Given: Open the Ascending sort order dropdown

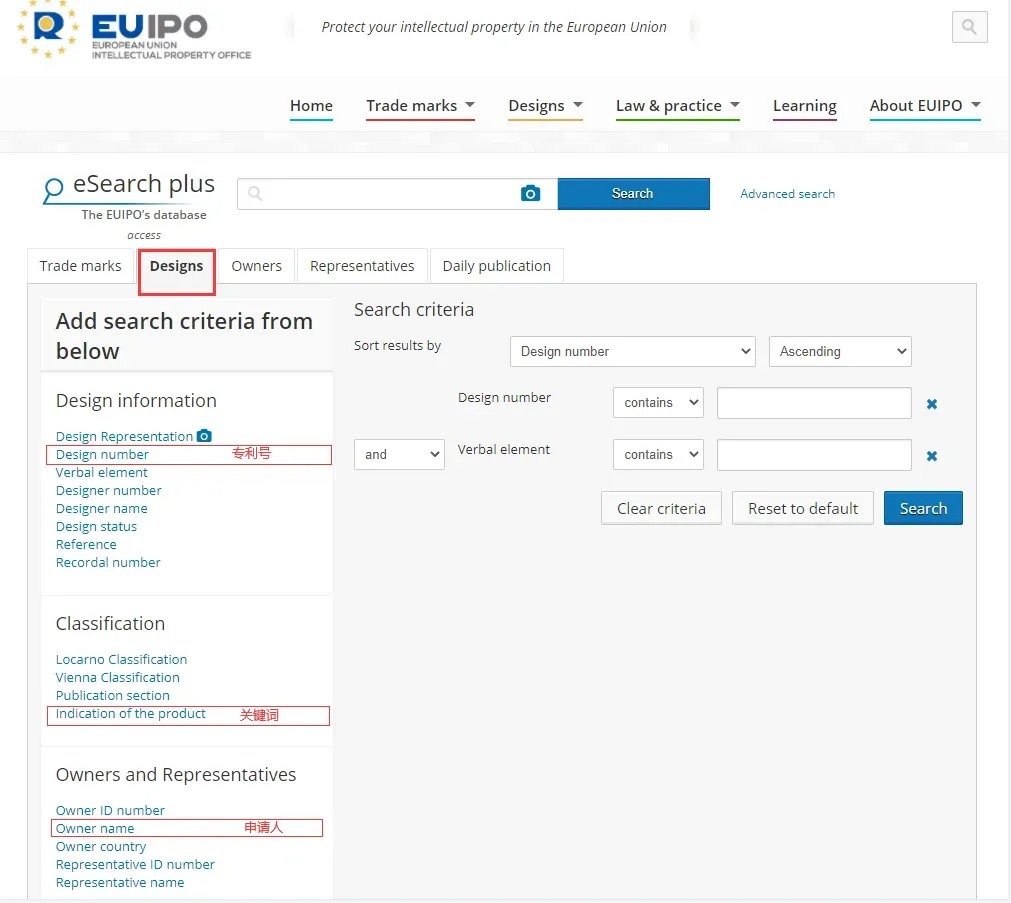Looking at the screenshot, I should [x=839, y=352].
